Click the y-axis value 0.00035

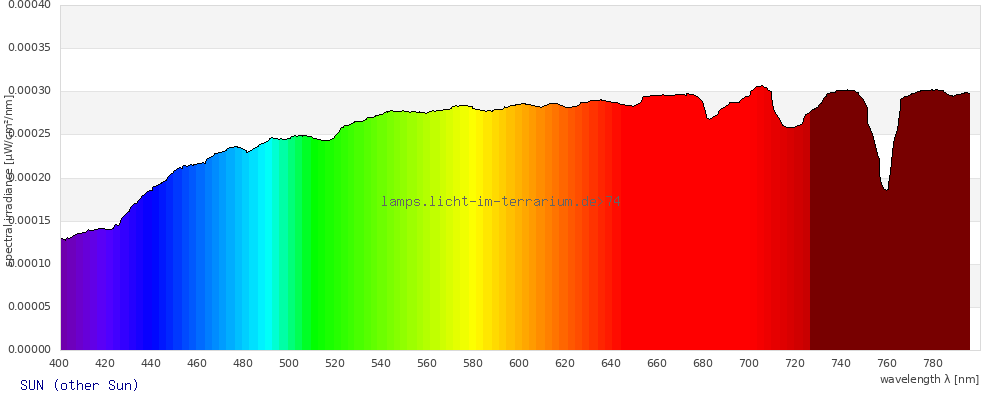[29, 48]
